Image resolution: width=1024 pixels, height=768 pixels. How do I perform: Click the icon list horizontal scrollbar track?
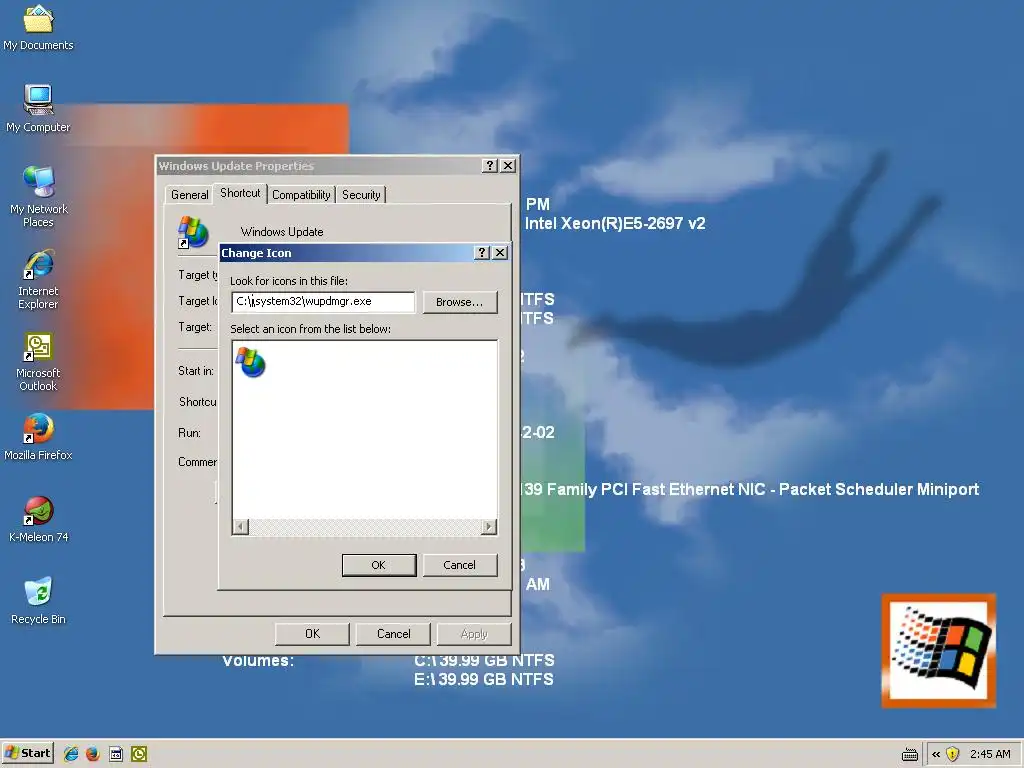(x=364, y=526)
